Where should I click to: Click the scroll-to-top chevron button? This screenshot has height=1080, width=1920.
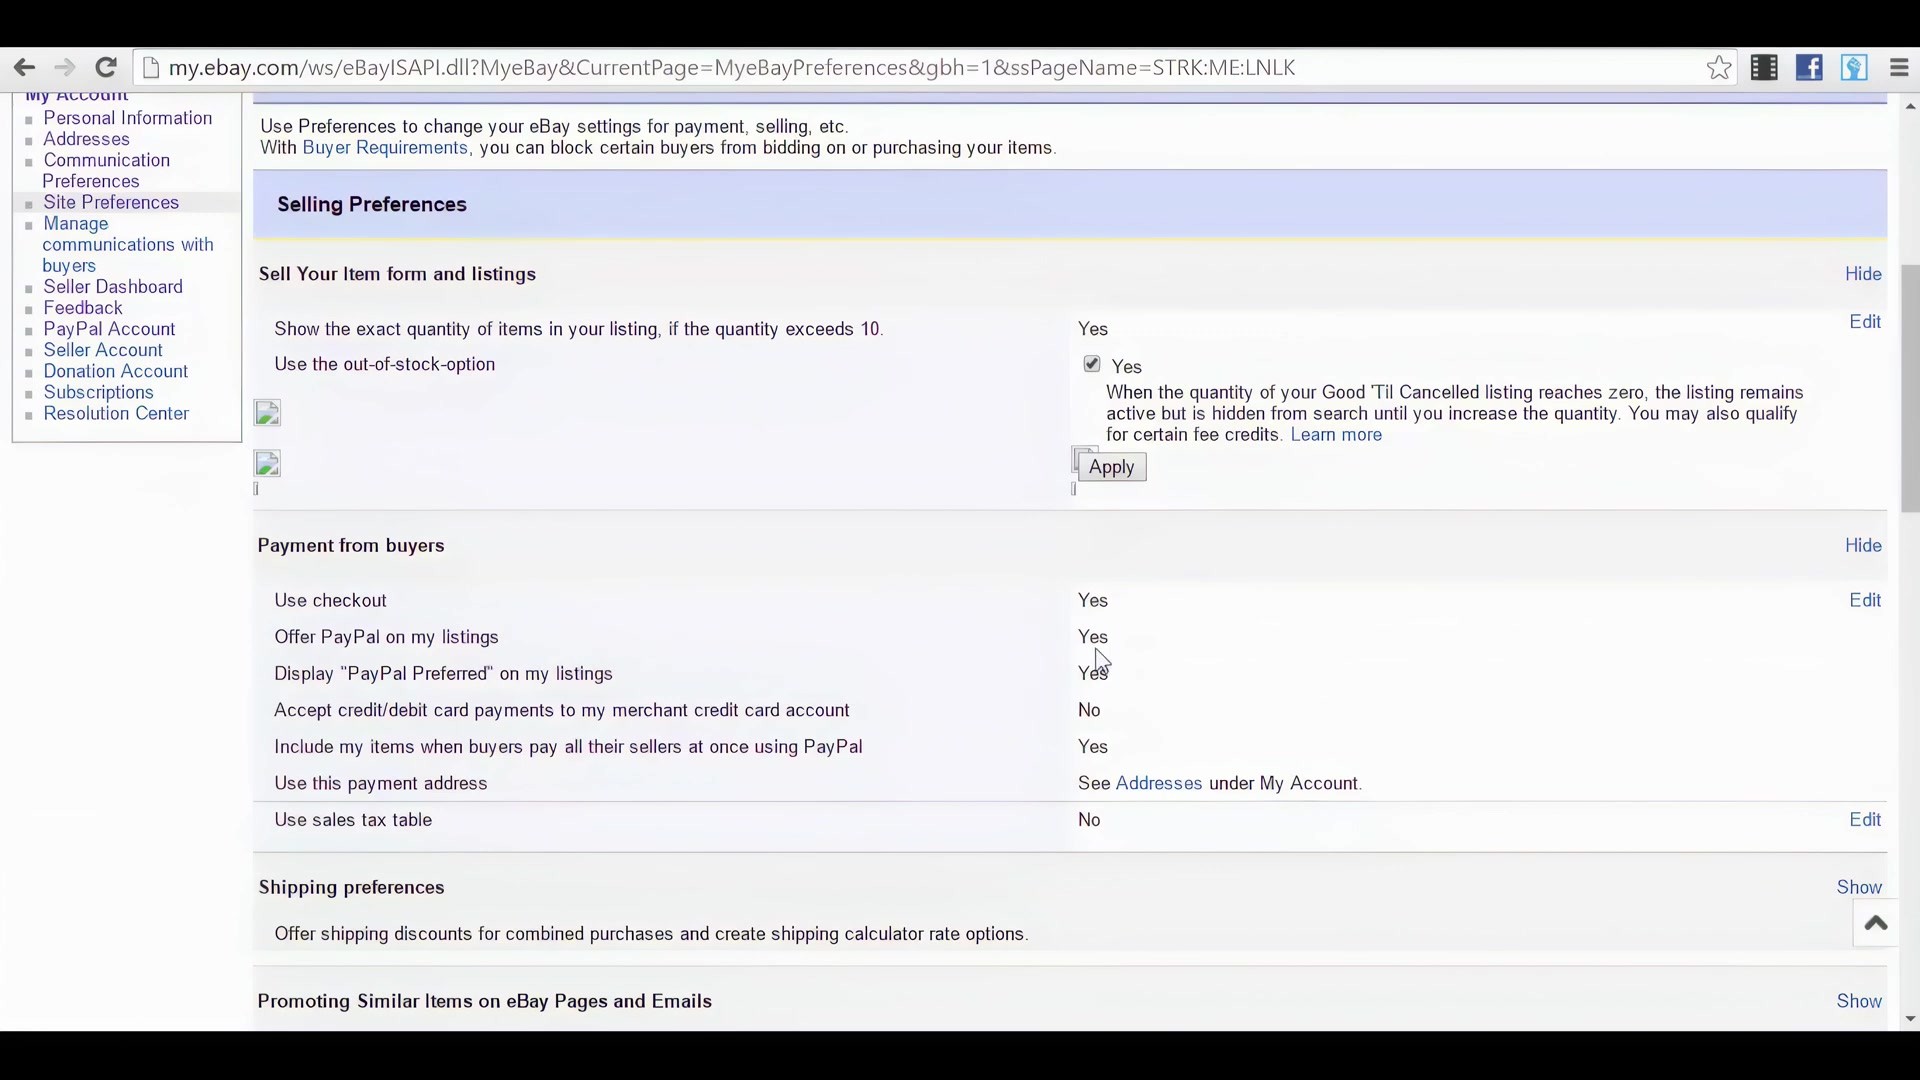(1876, 924)
